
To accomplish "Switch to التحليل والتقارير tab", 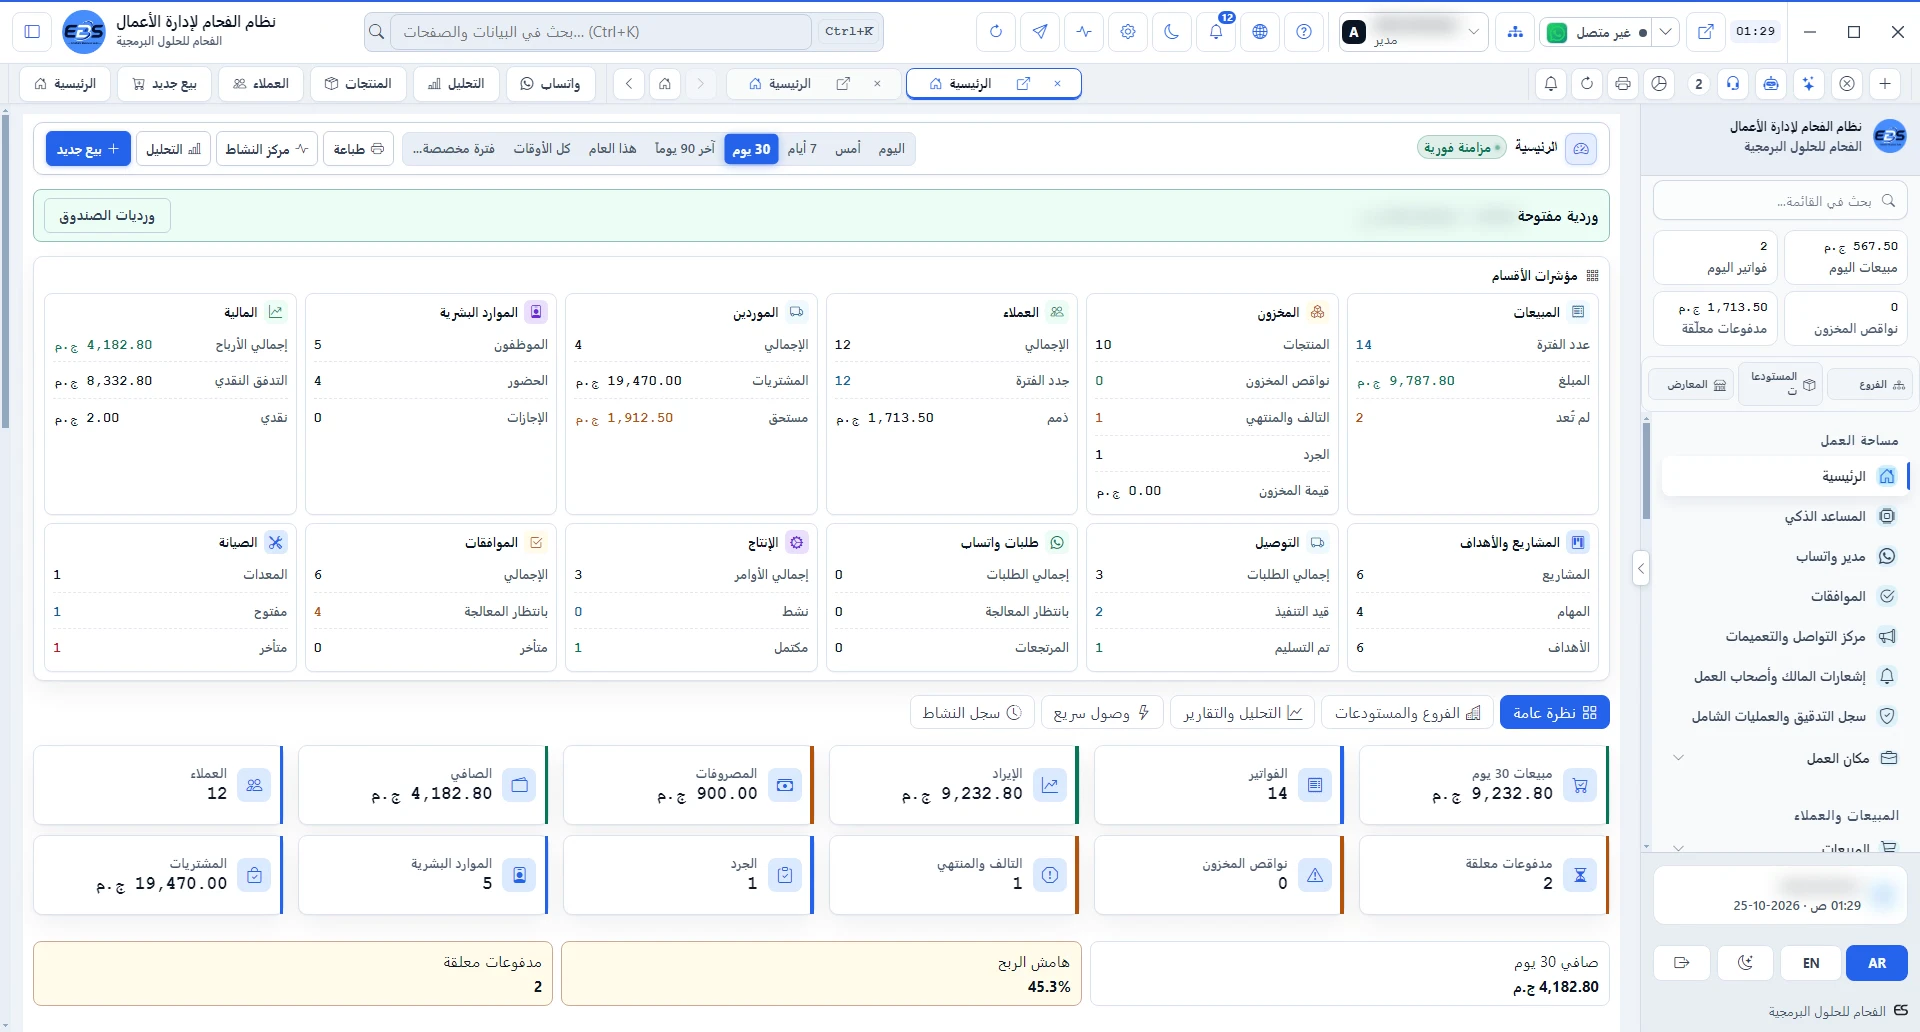I will (x=1243, y=713).
